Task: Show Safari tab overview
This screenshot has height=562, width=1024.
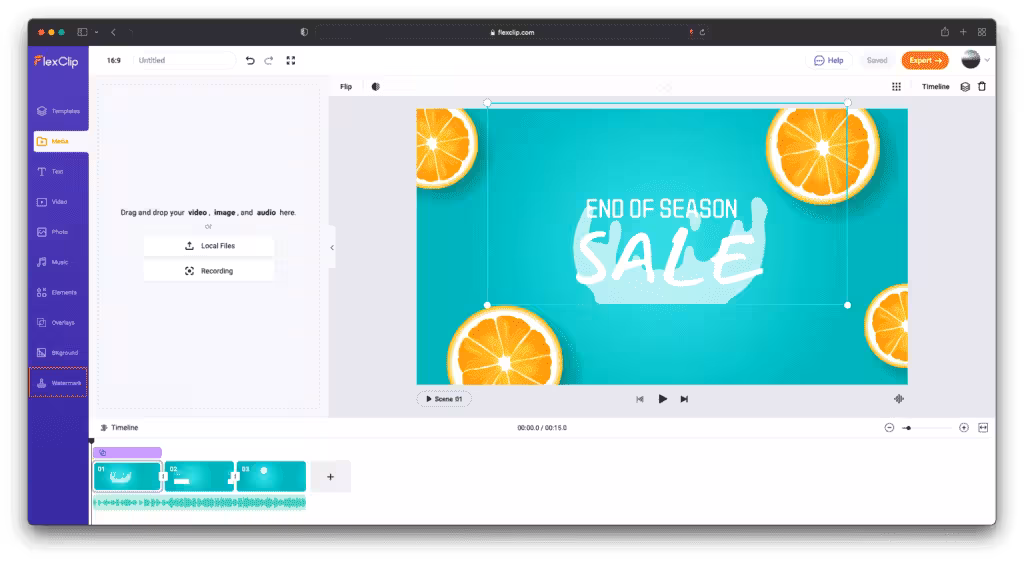Action: 982,32
